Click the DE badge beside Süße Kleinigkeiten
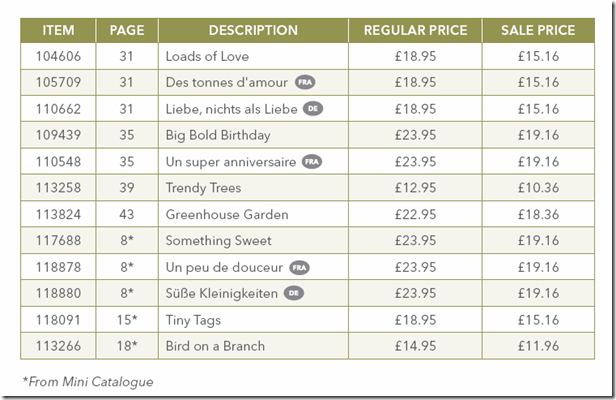The width and height of the screenshot is (616, 400). (293, 293)
